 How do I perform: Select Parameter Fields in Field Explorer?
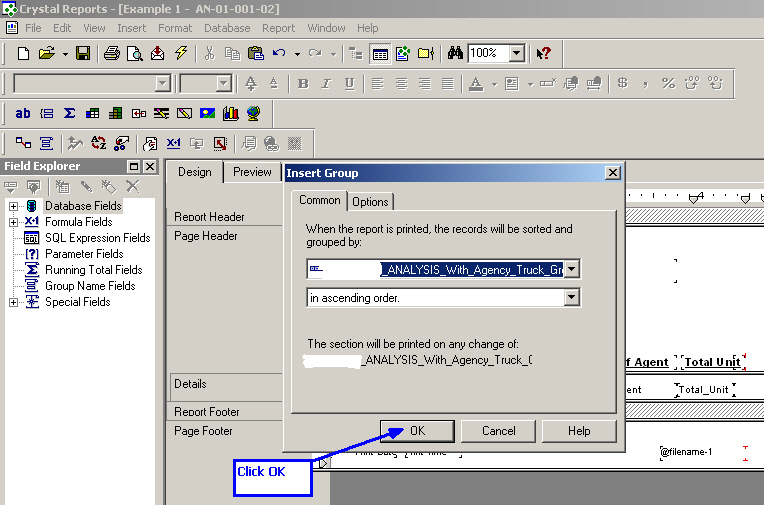click(84, 254)
